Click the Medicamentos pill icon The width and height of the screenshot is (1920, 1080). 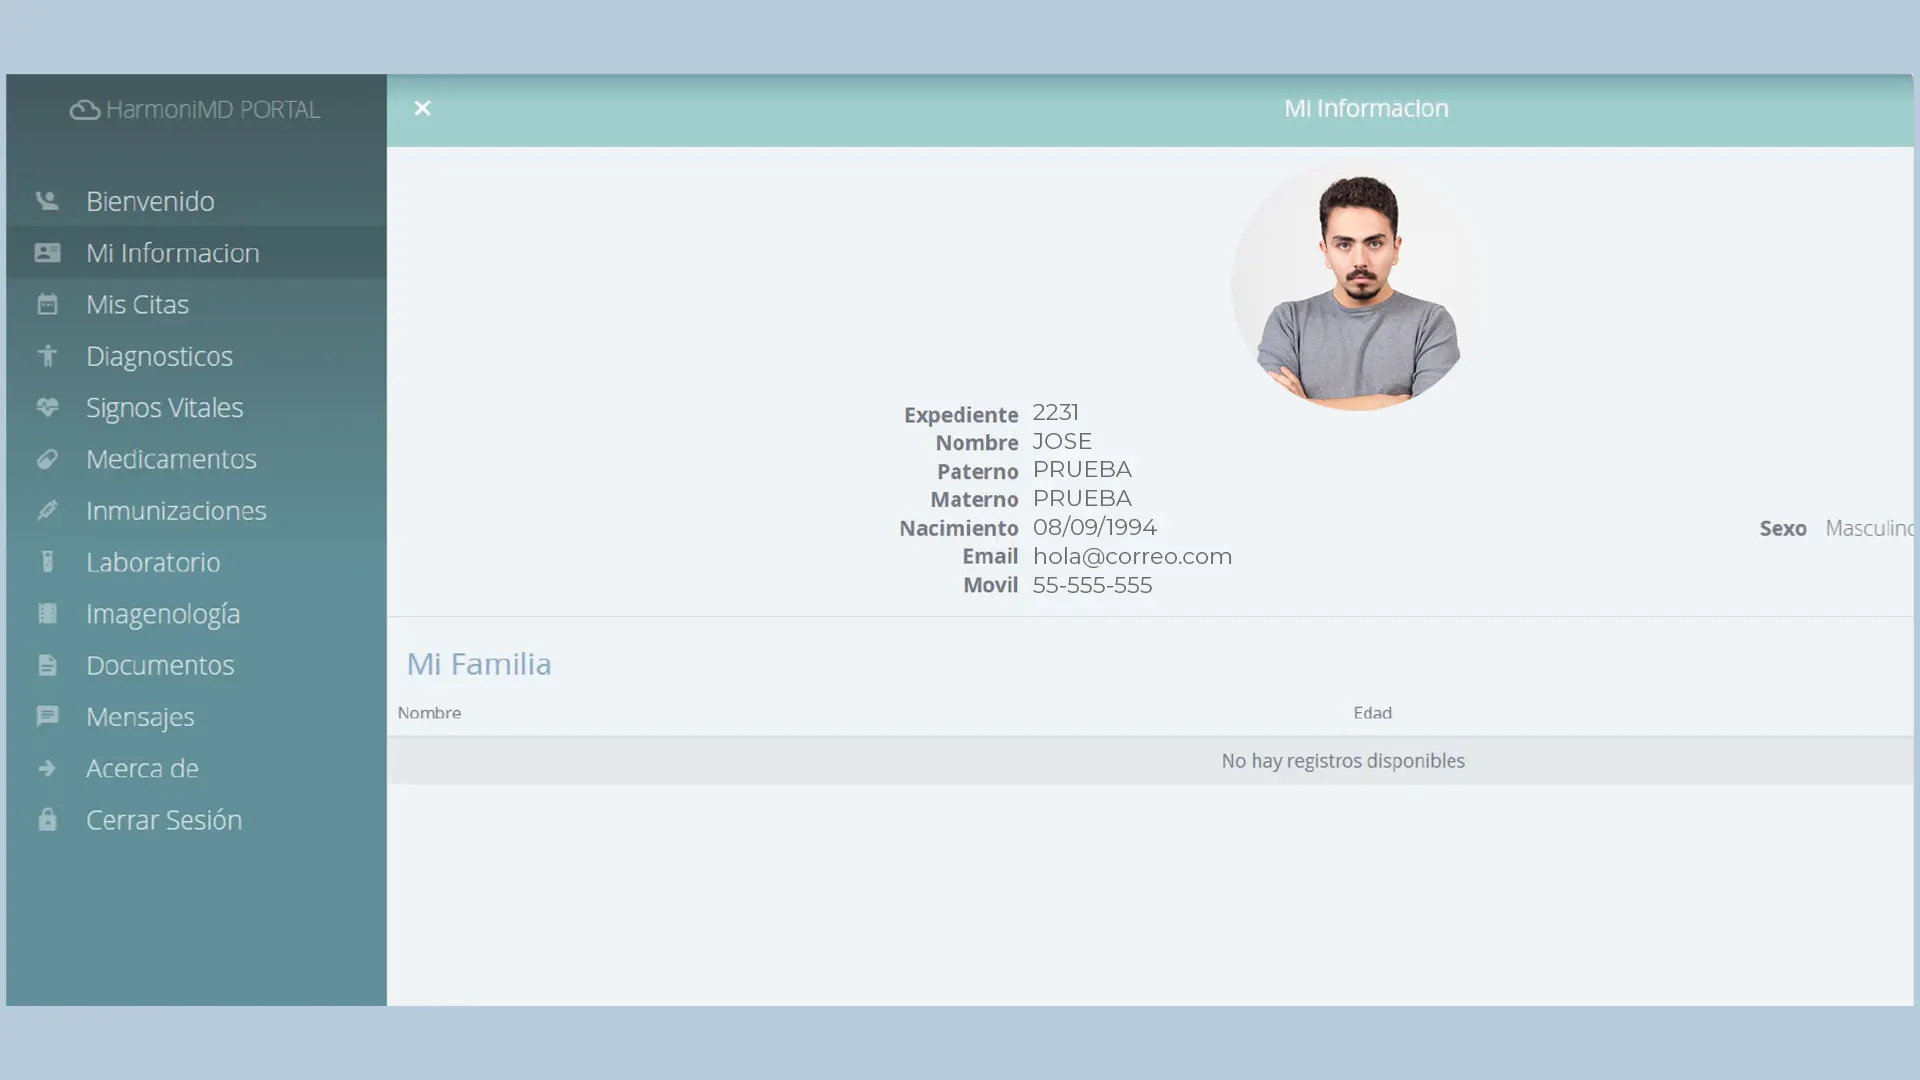tap(47, 459)
